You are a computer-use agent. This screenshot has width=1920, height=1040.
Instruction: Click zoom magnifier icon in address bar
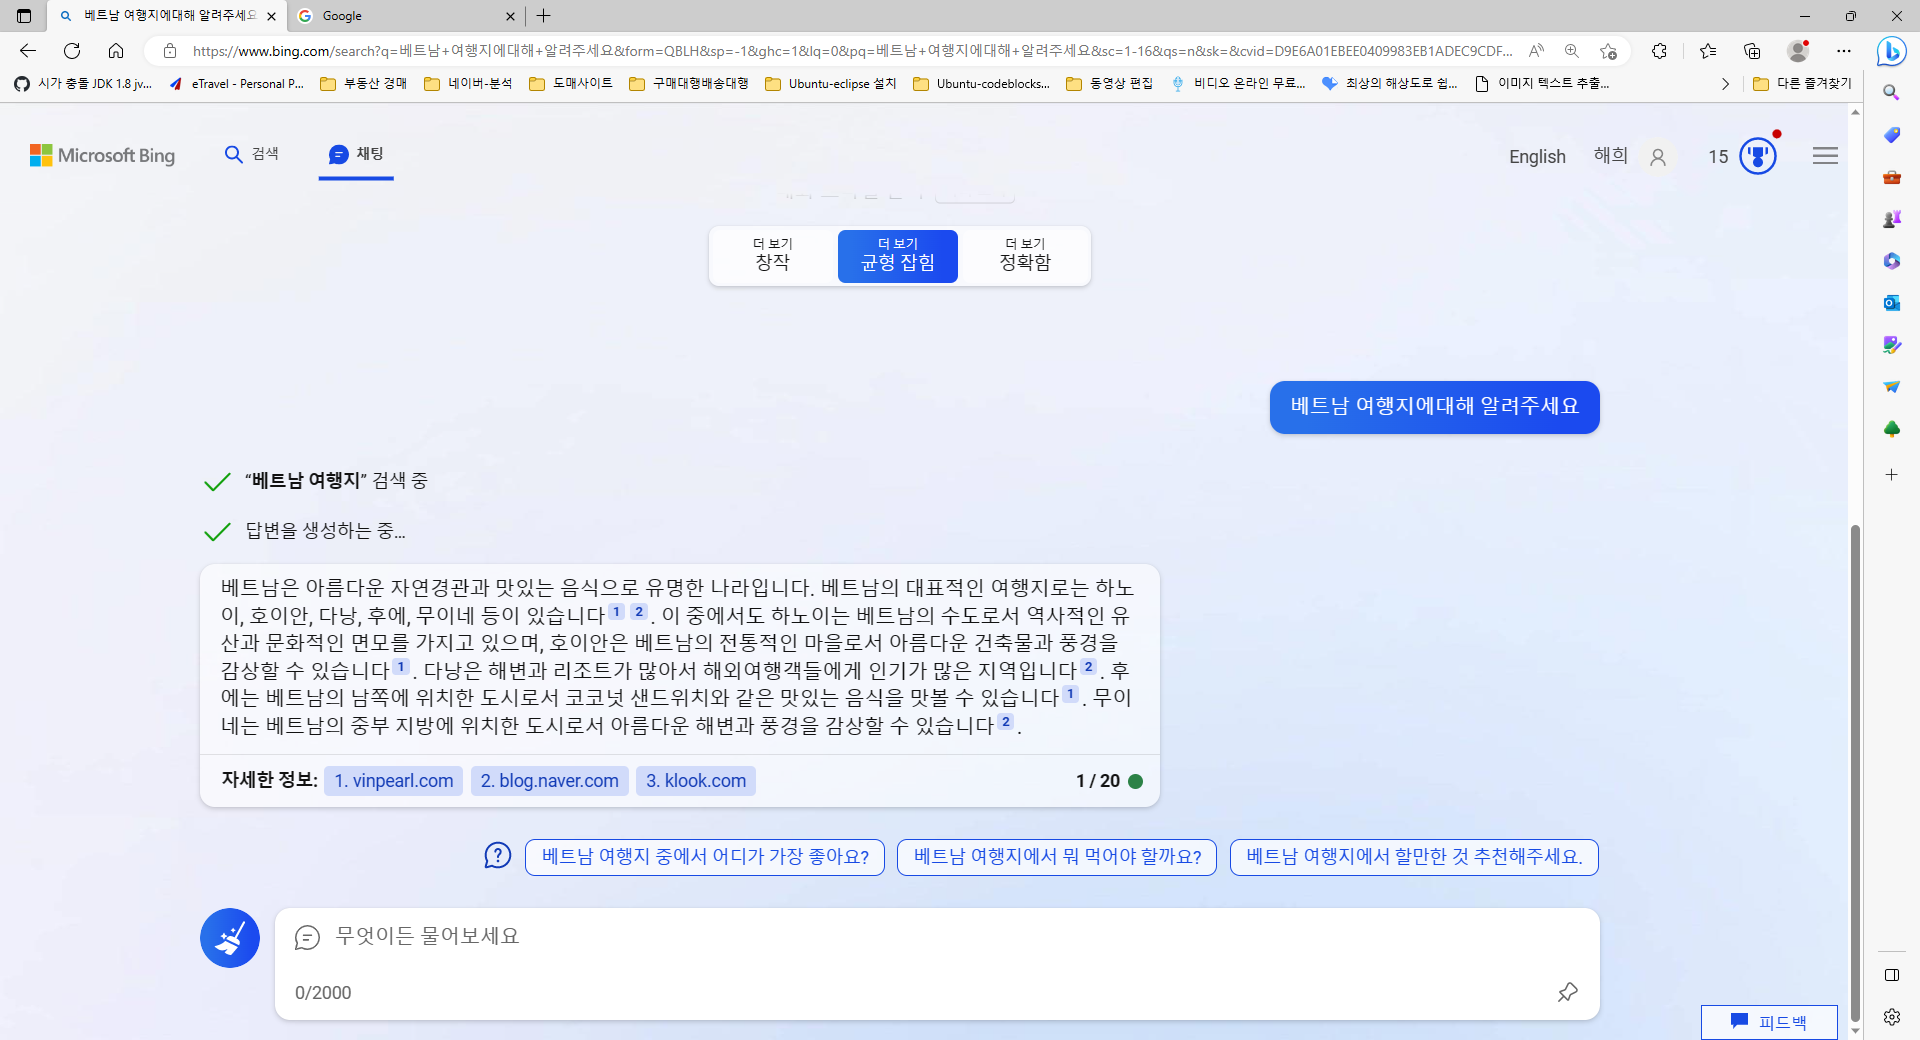[1572, 51]
